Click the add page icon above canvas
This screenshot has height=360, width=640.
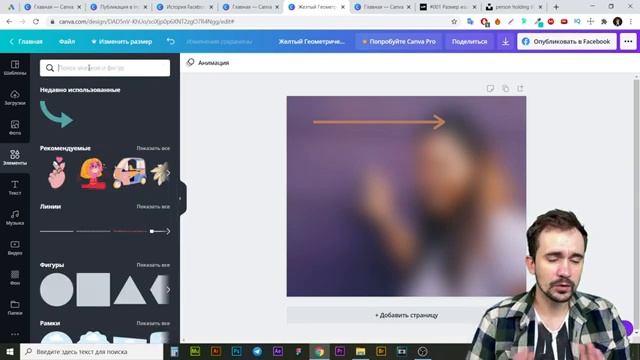[x=520, y=89]
